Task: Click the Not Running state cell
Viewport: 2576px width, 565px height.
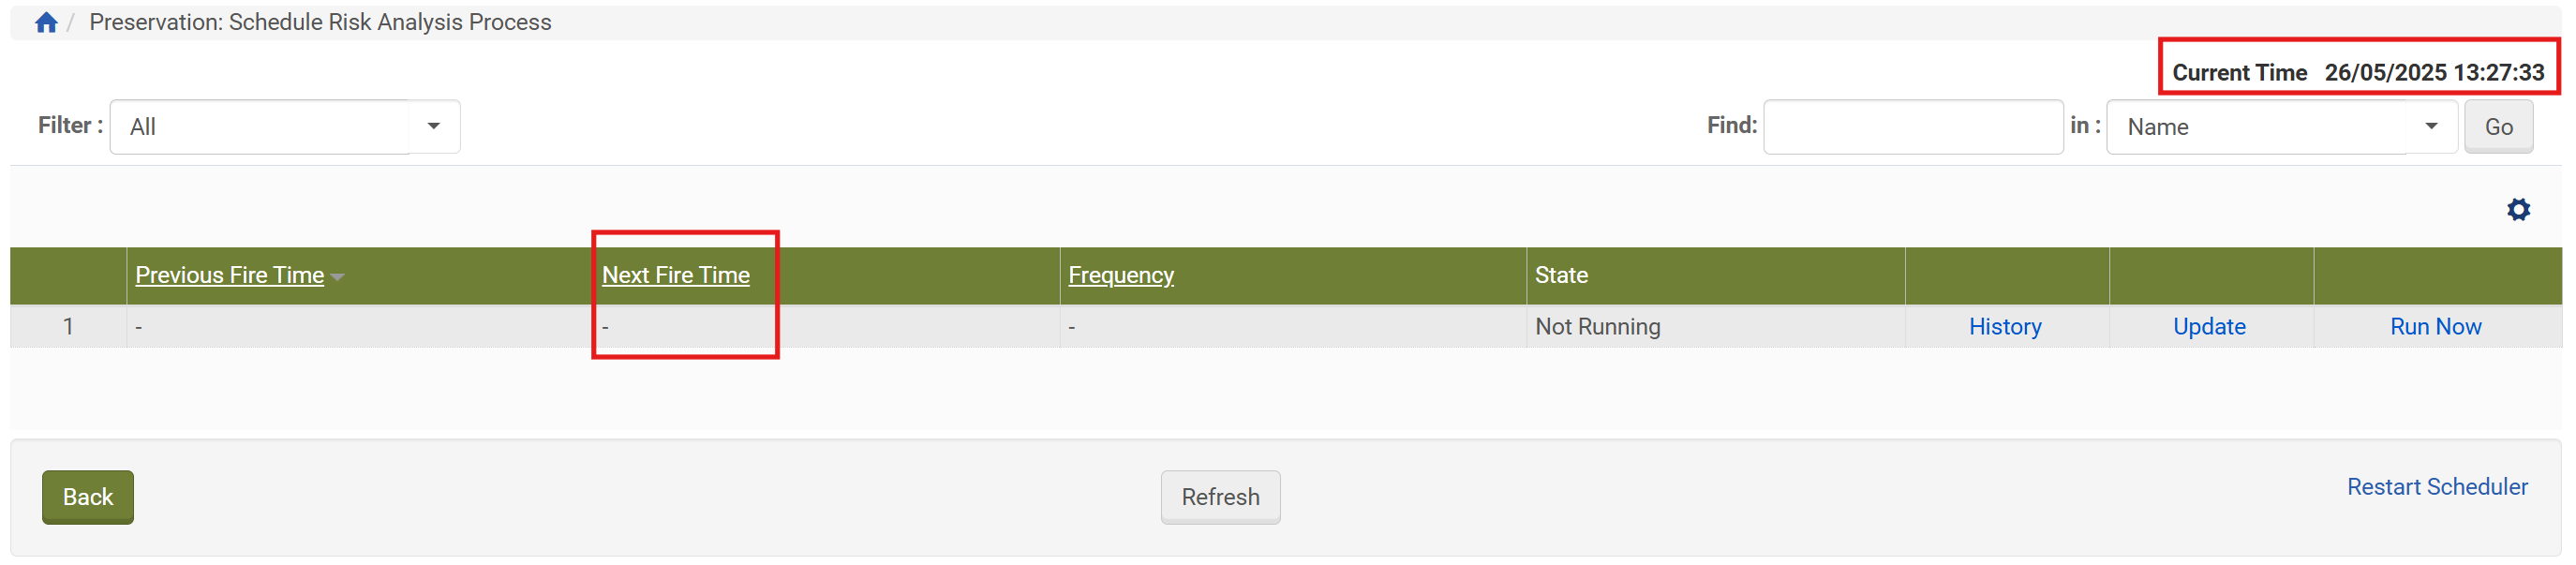Action: [1597, 327]
